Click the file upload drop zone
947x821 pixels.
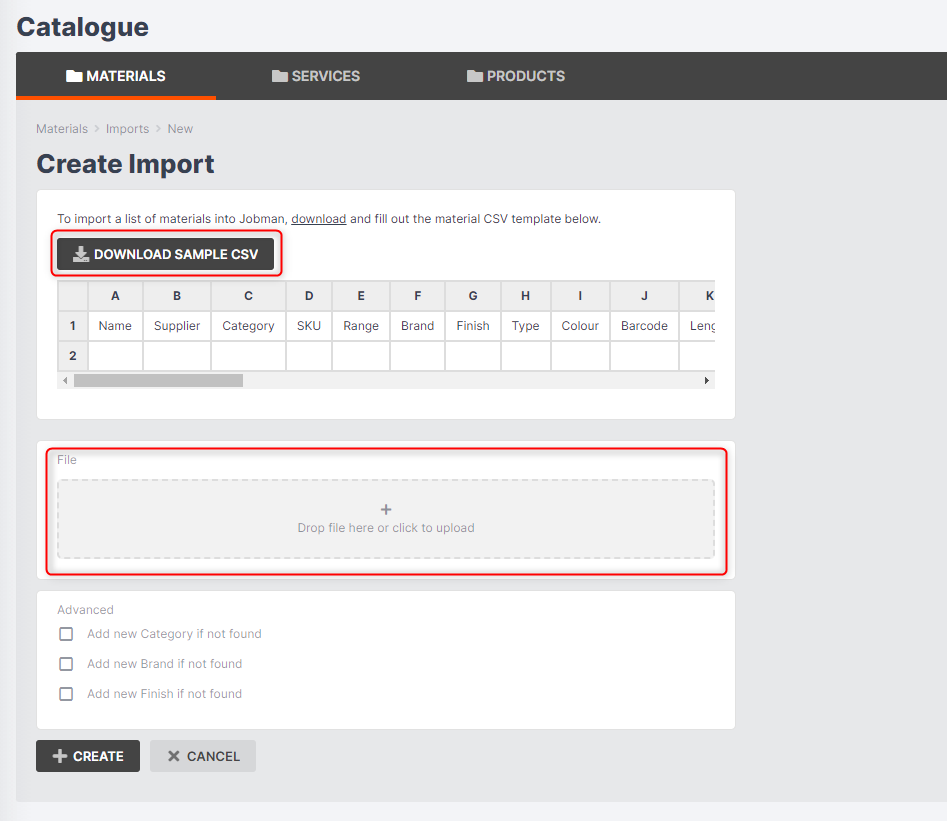click(386, 518)
